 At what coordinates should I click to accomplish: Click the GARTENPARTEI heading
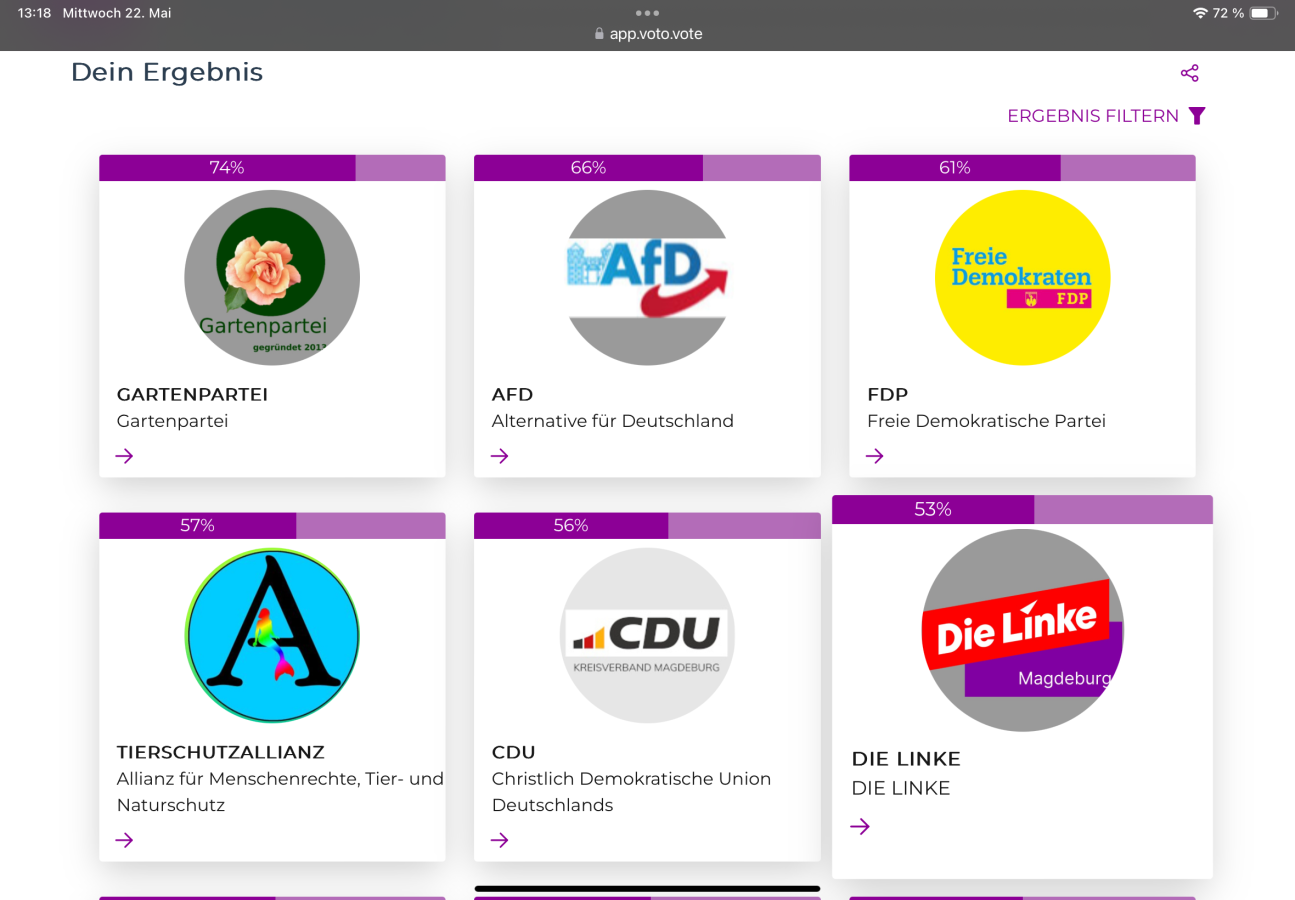192,394
